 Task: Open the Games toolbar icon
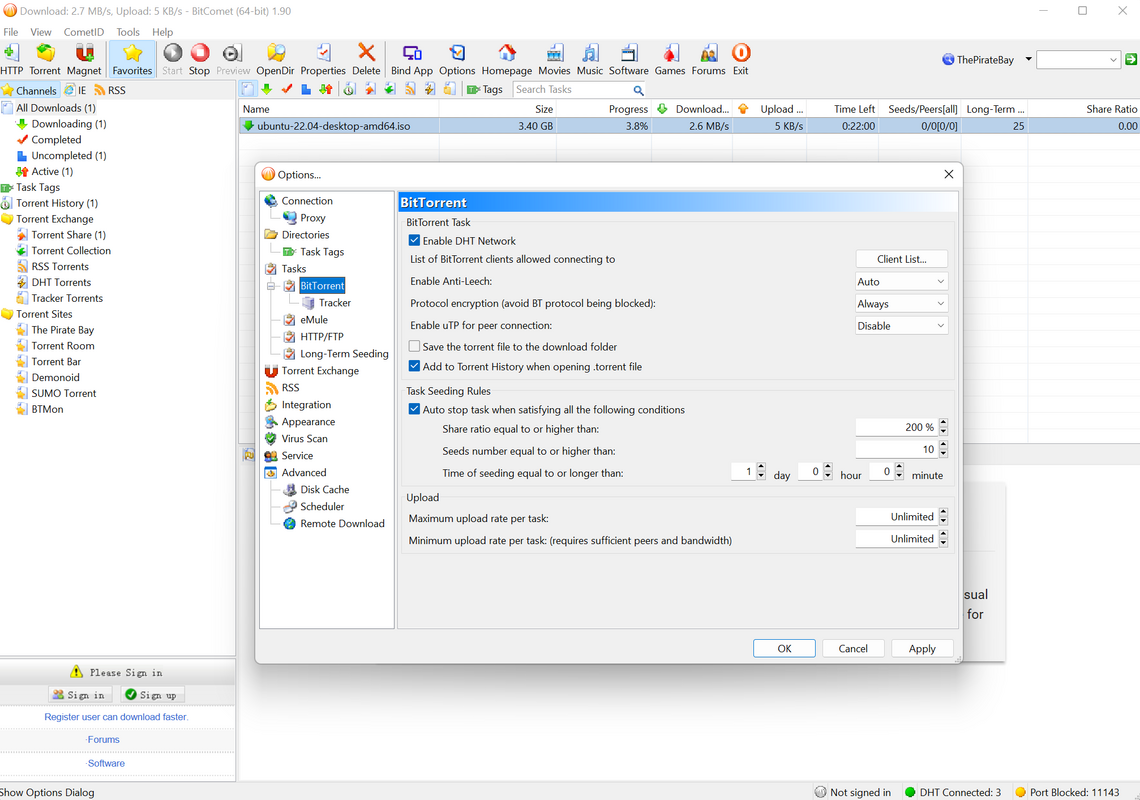[670, 59]
